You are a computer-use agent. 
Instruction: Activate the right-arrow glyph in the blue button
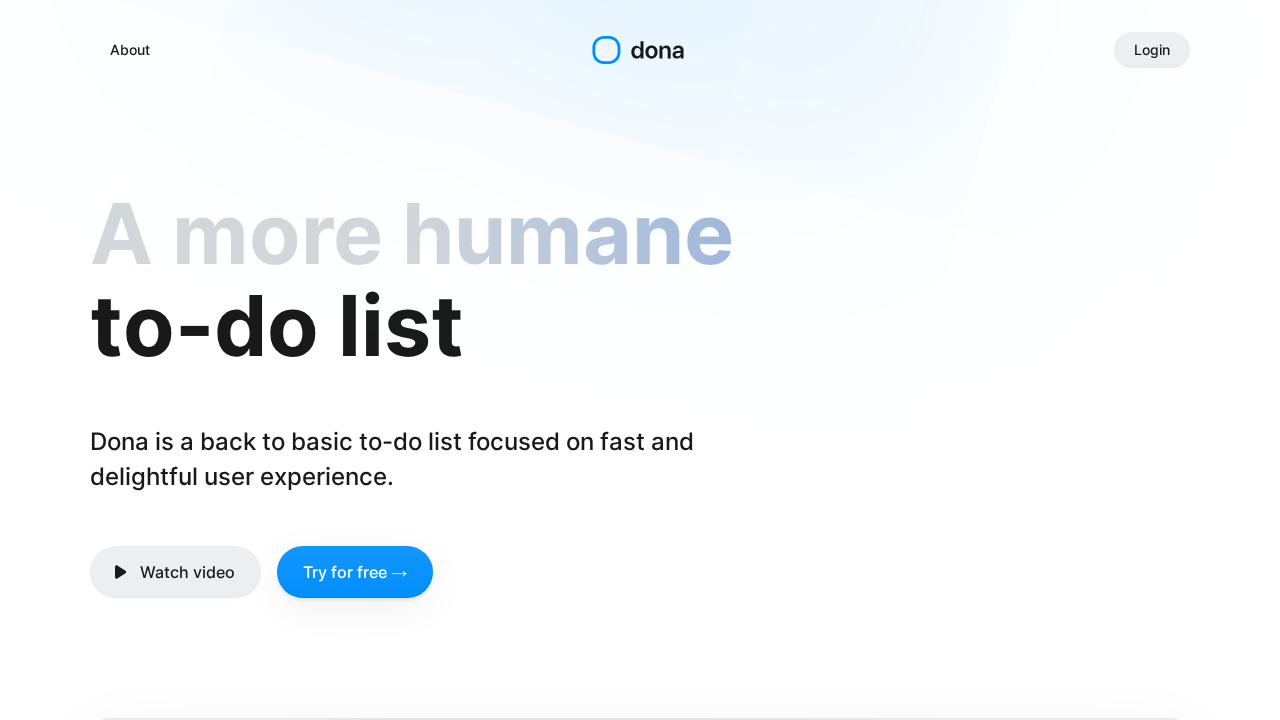coord(400,572)
